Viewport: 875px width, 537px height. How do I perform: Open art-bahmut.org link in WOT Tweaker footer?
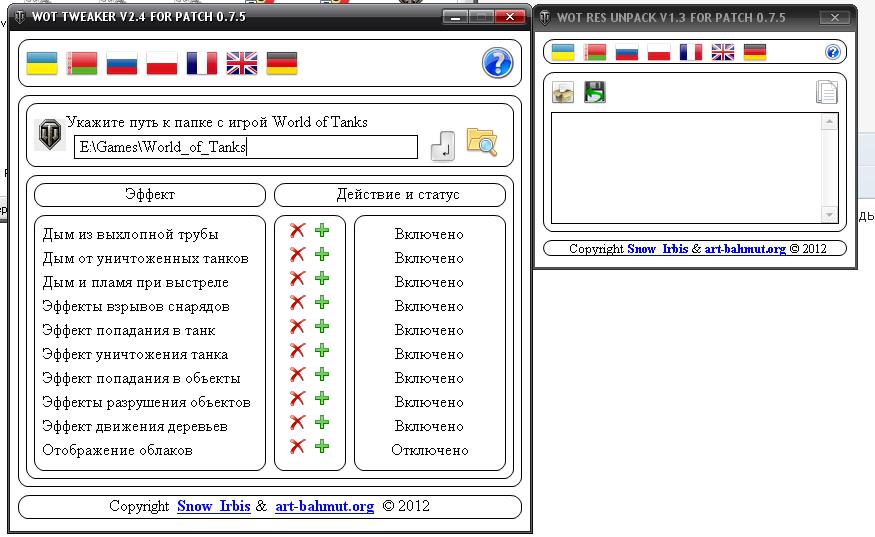point(324,506)
